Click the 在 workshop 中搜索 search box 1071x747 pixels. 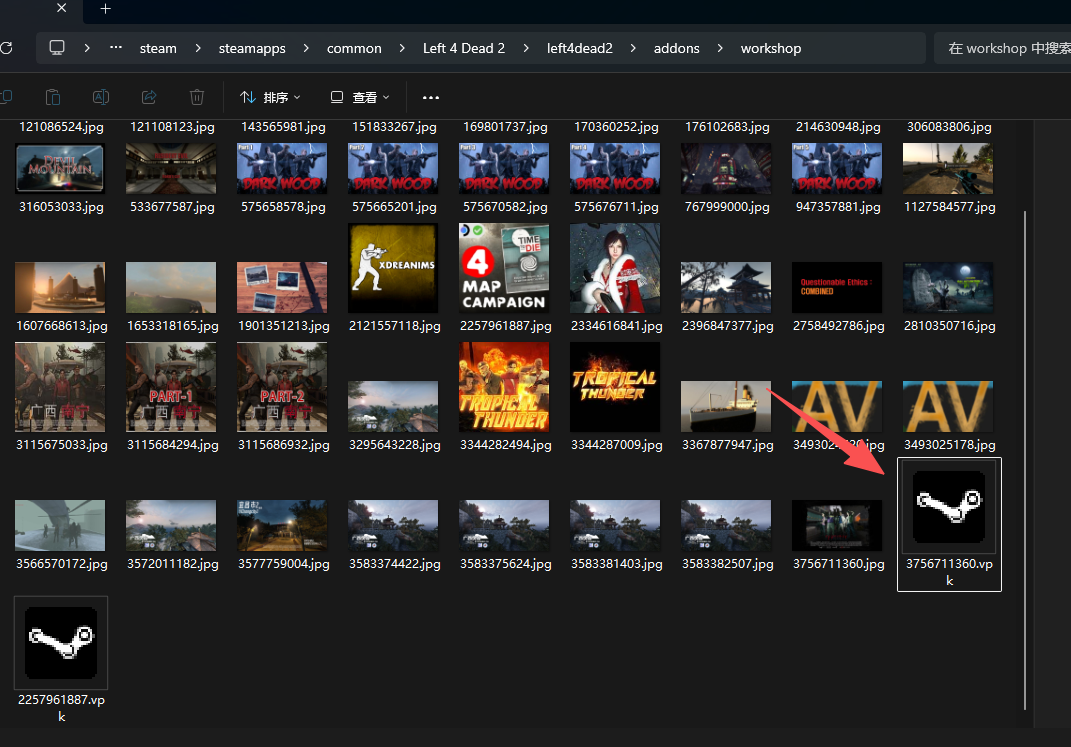pos(1003,48)
